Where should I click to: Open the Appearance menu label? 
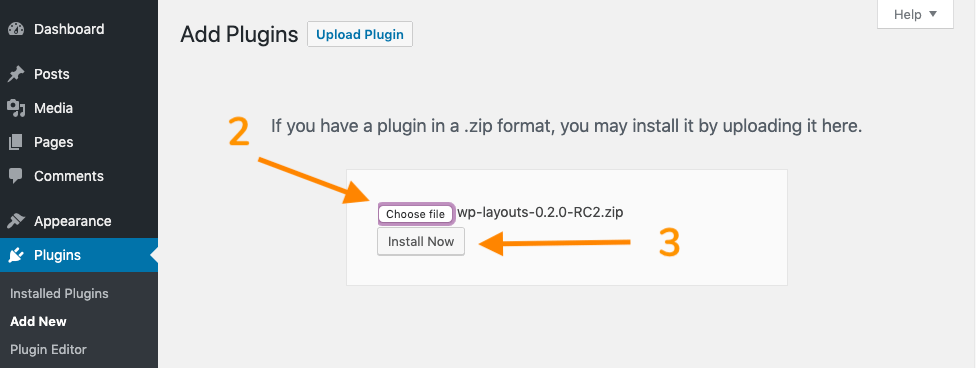pyautogui.click(x=73, y=221)
